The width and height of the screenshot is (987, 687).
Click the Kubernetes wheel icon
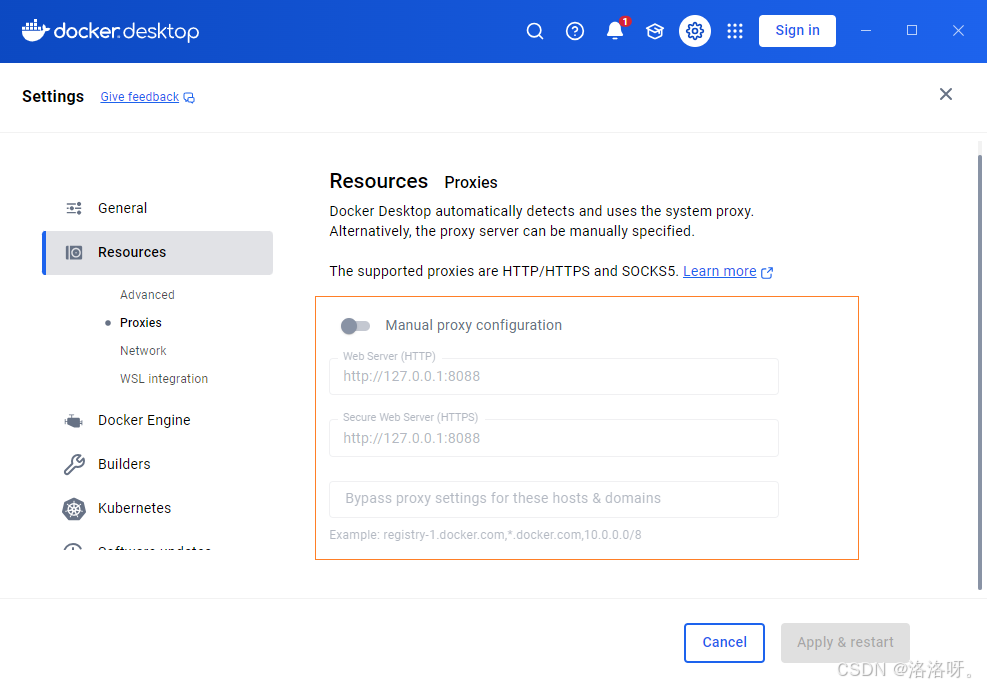[x=74, y=509]
